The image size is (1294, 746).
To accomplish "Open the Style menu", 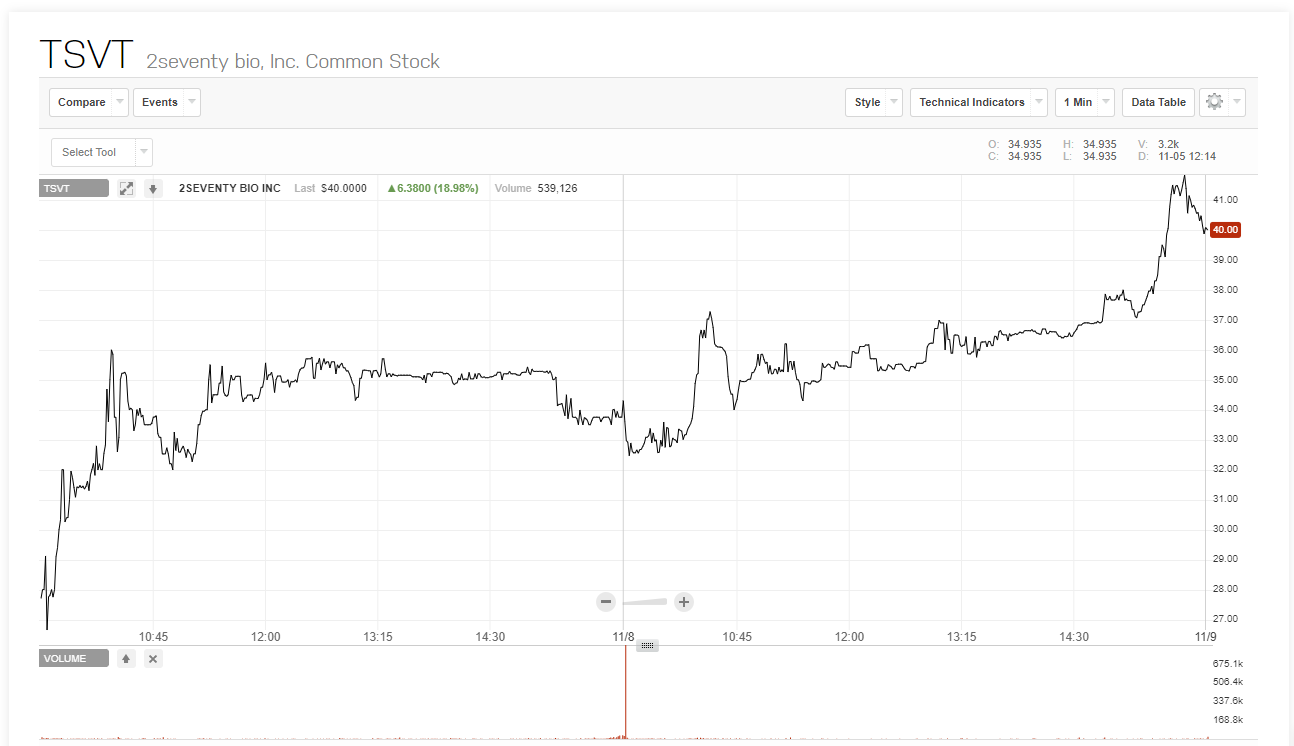I will pos(874,102).
